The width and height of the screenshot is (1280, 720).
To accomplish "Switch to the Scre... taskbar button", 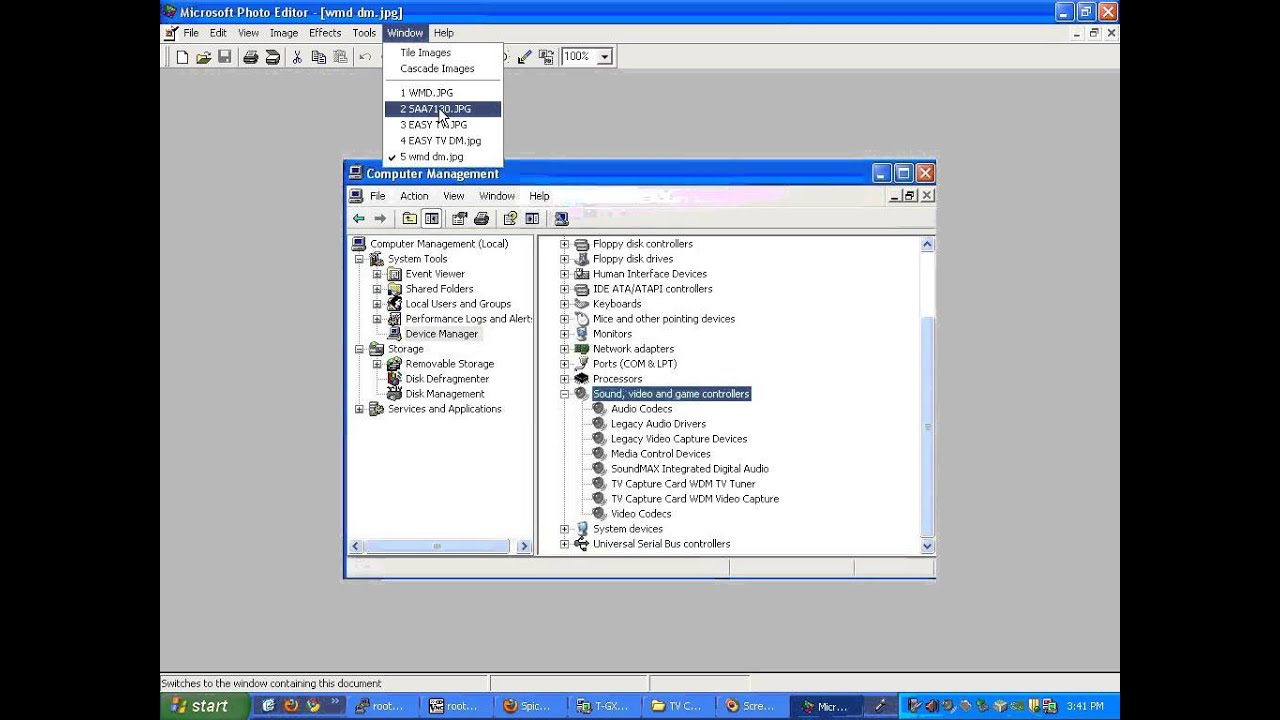I will pyautogui.click(x=752, y=706).
